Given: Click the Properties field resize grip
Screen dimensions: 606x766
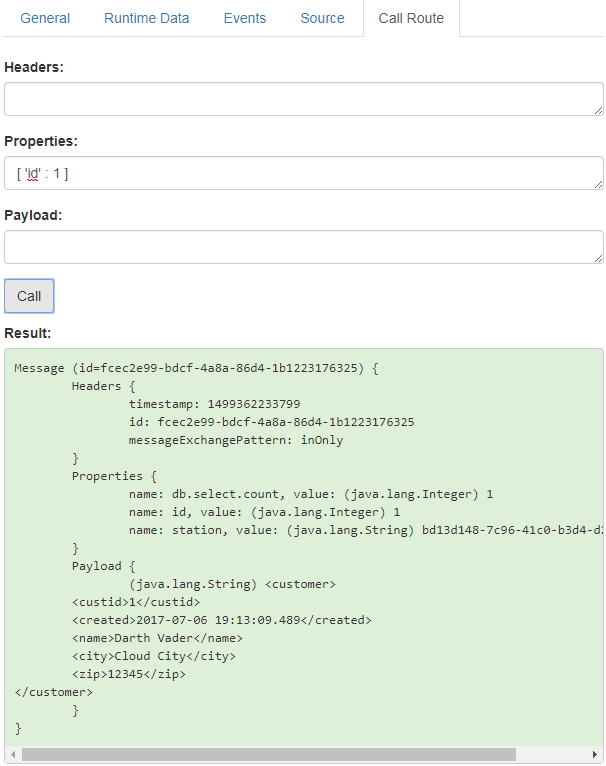Looking at the screenshot, I should pyautogui.click(x=598, y=184).
